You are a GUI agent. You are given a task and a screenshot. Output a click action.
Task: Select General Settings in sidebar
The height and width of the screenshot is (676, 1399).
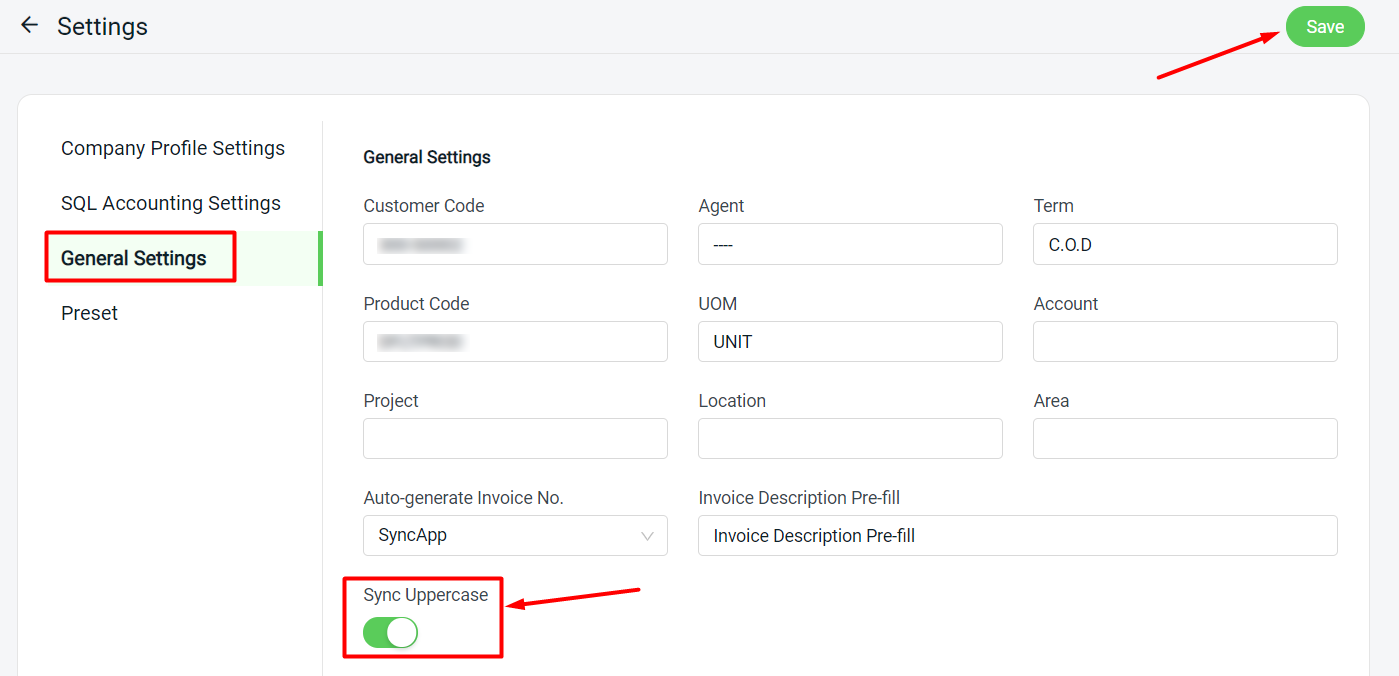coord(134,258)
